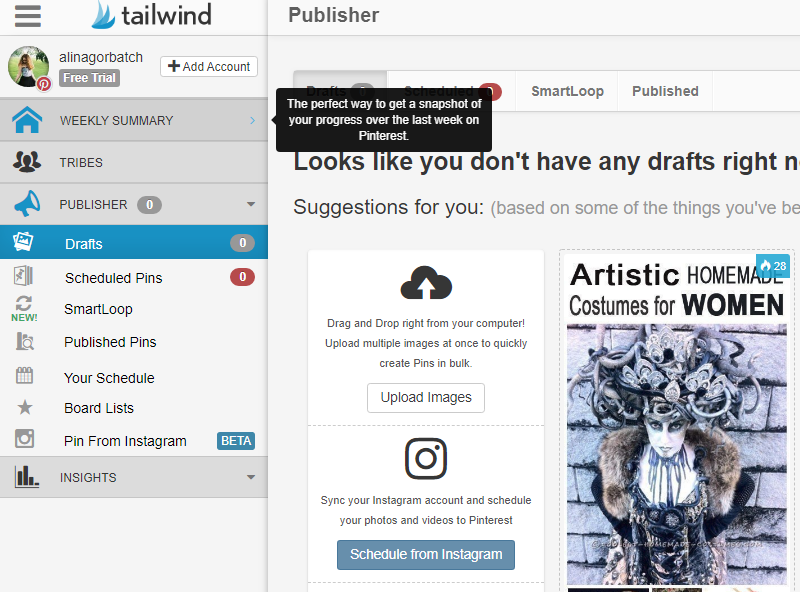Click the Publisher megaphone icon
The image size is (800, 592).
[x=27, y=204]
